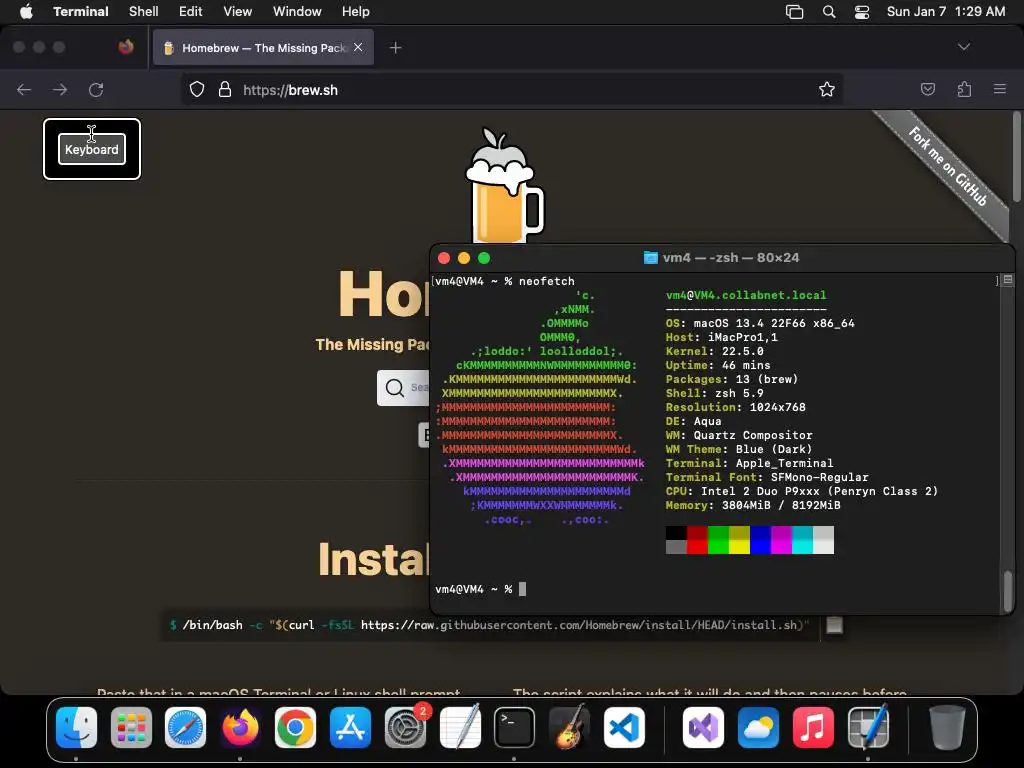Click the green color block in neofetch

pos(718,540)
